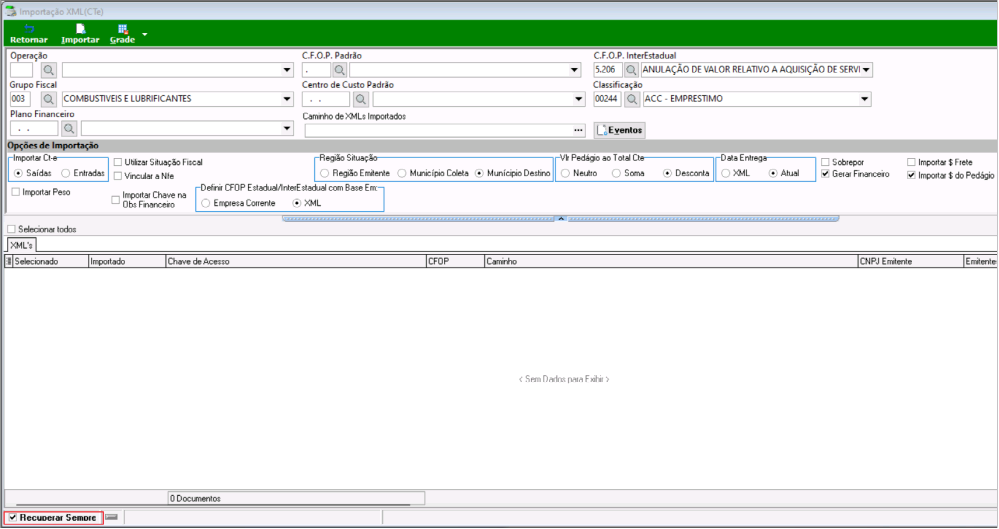Search Grupo Fiscal with the magnifier
999x529 pixels.
click(49, 99)
